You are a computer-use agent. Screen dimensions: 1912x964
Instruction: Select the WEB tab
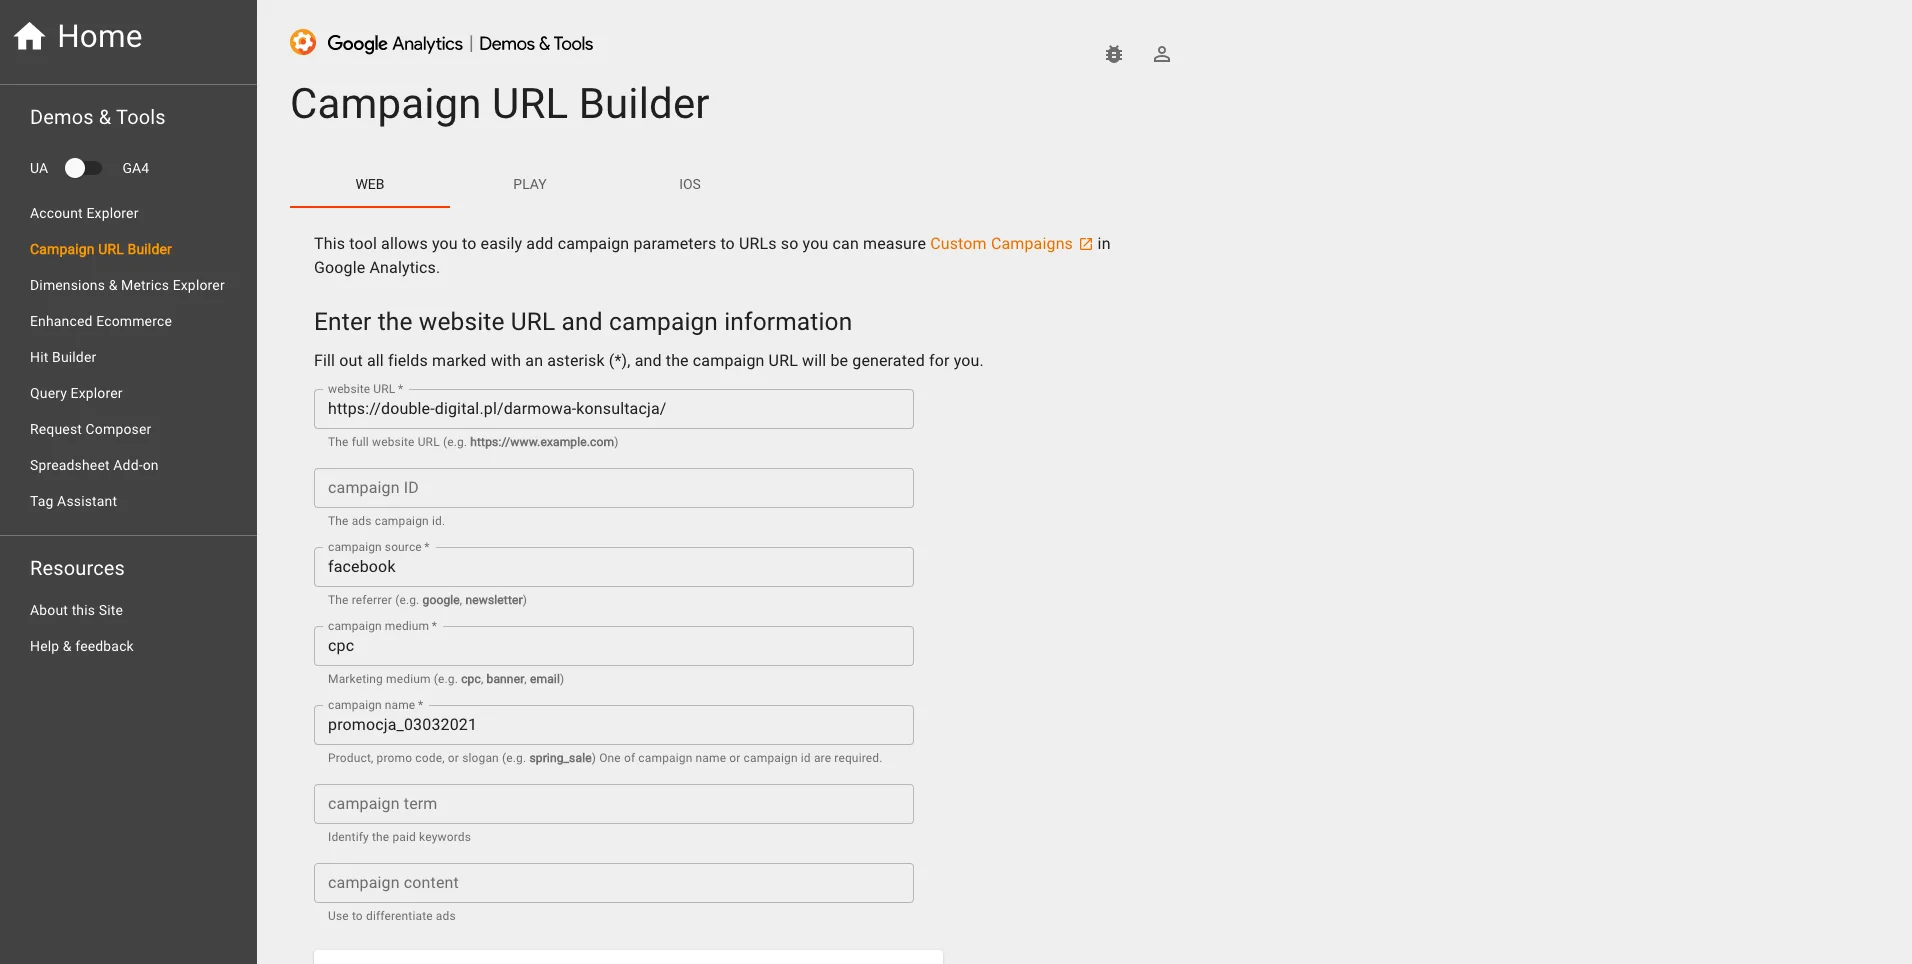coord(369,184)
